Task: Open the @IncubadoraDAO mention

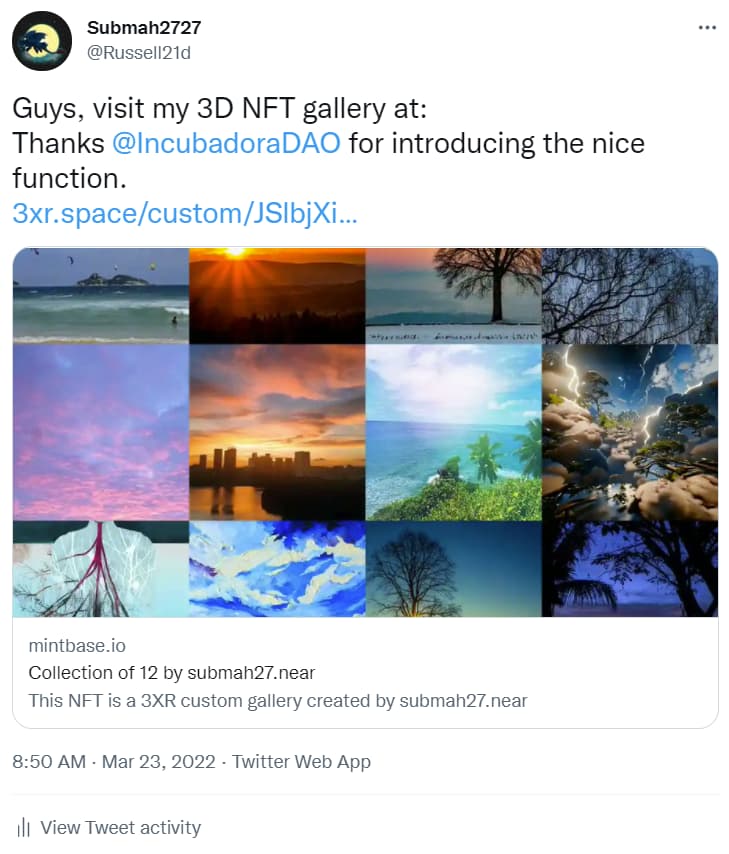Action: (226, 143)
